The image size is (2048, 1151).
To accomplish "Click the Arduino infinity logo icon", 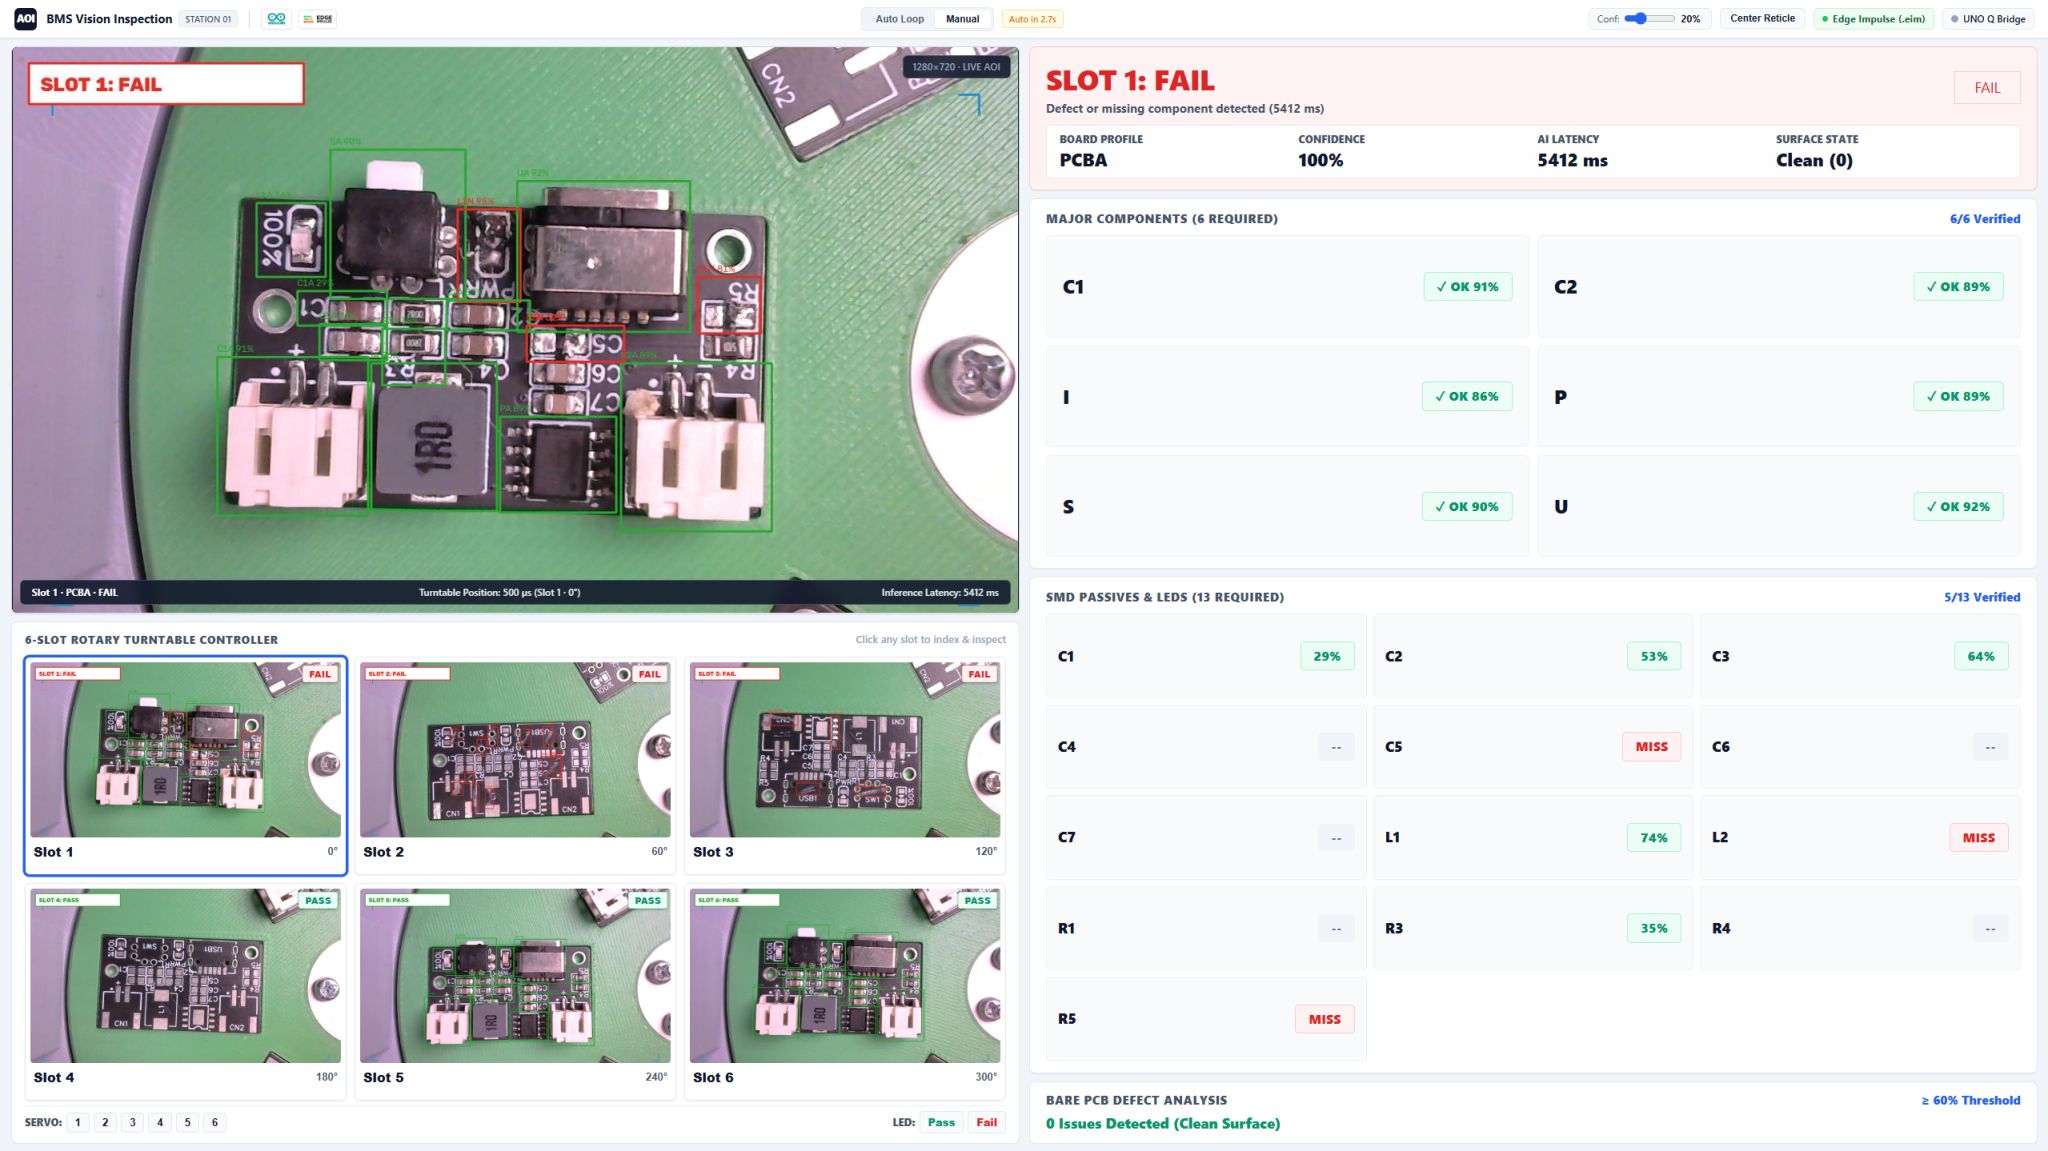I will tap(277, 19).
